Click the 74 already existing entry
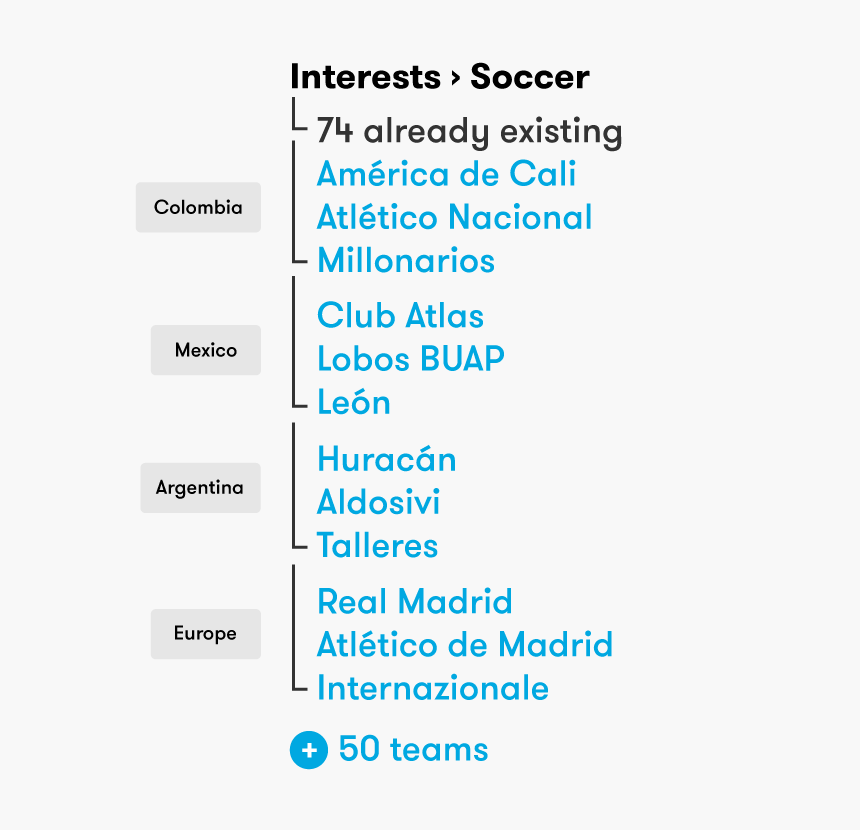Viewport: 860px width, 830px height. click(469, 132)
